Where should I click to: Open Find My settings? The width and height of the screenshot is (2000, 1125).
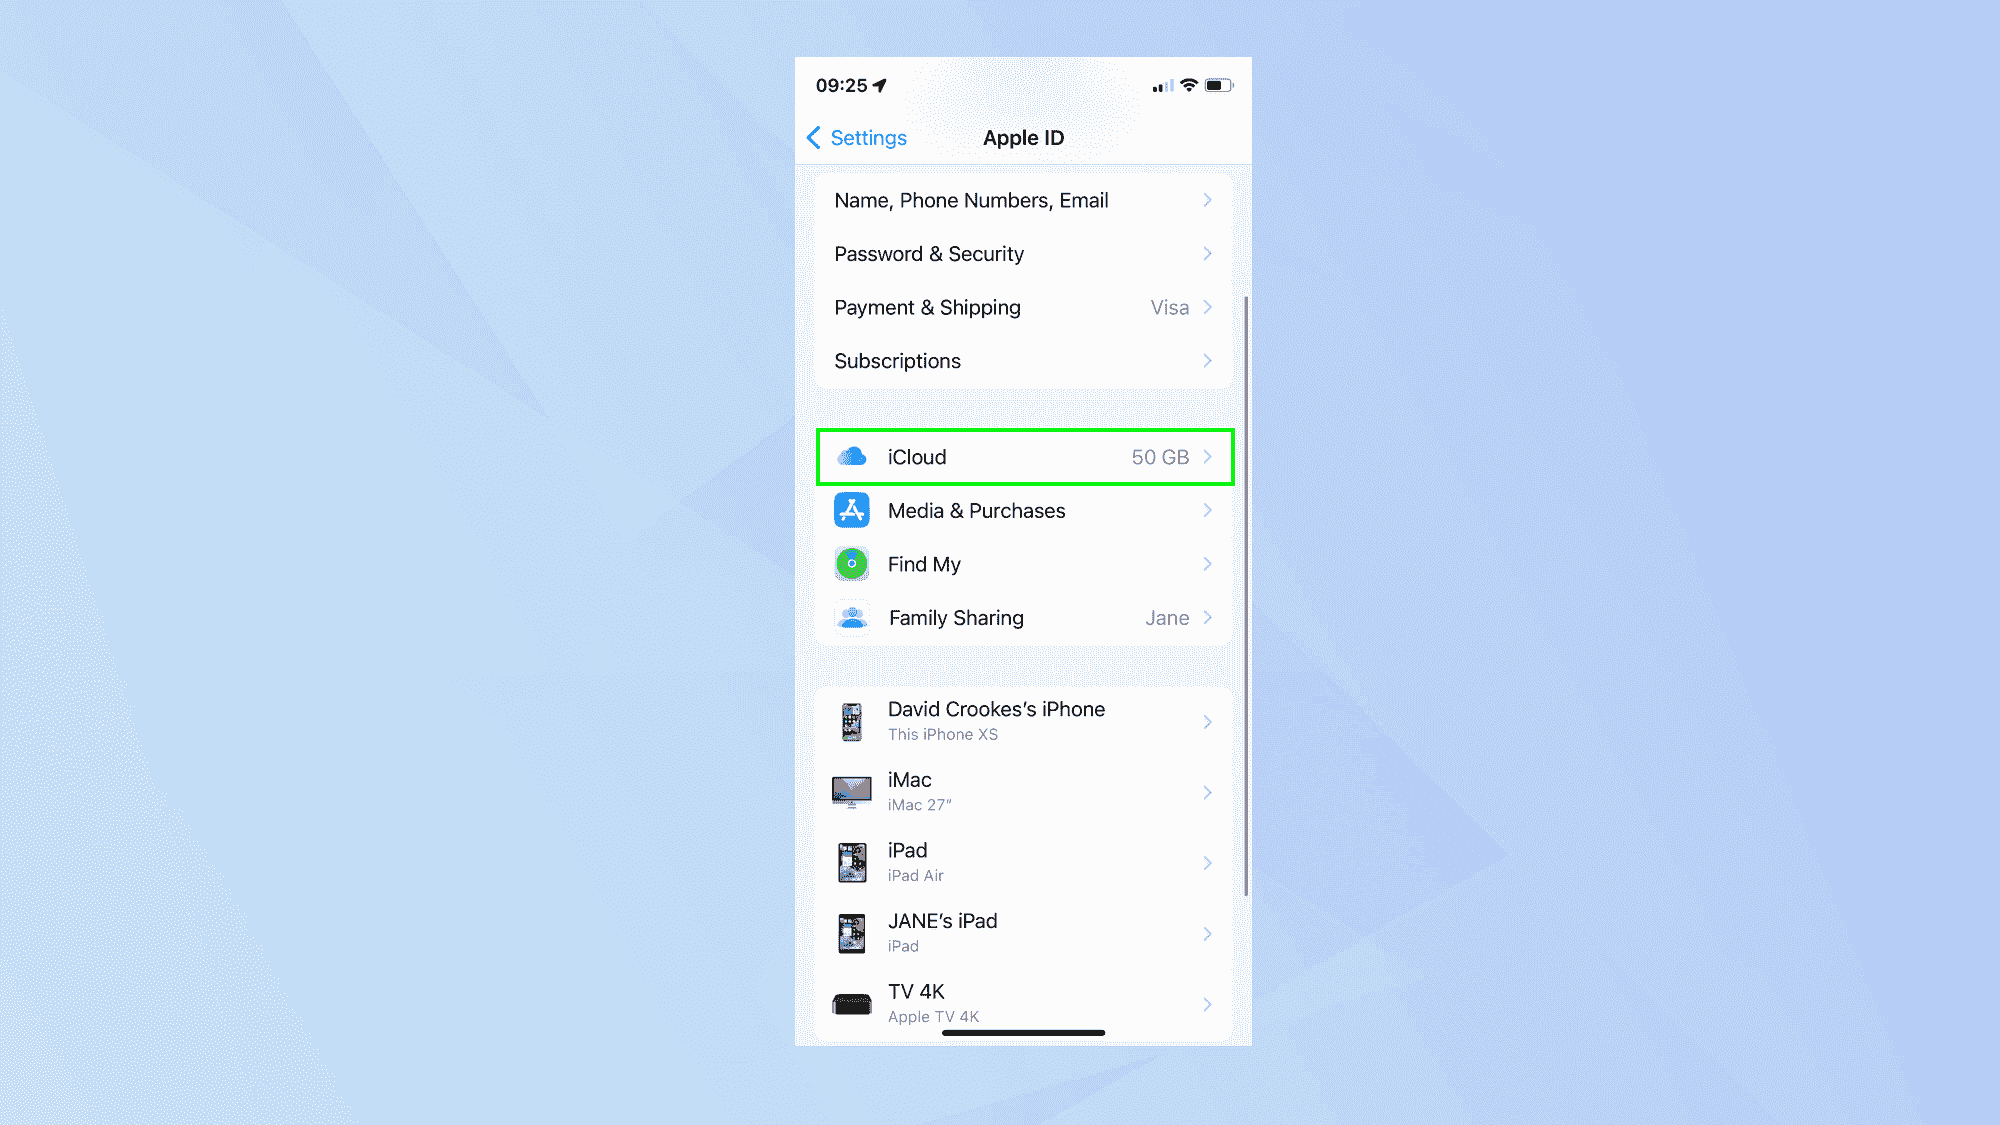[1023, 563]
